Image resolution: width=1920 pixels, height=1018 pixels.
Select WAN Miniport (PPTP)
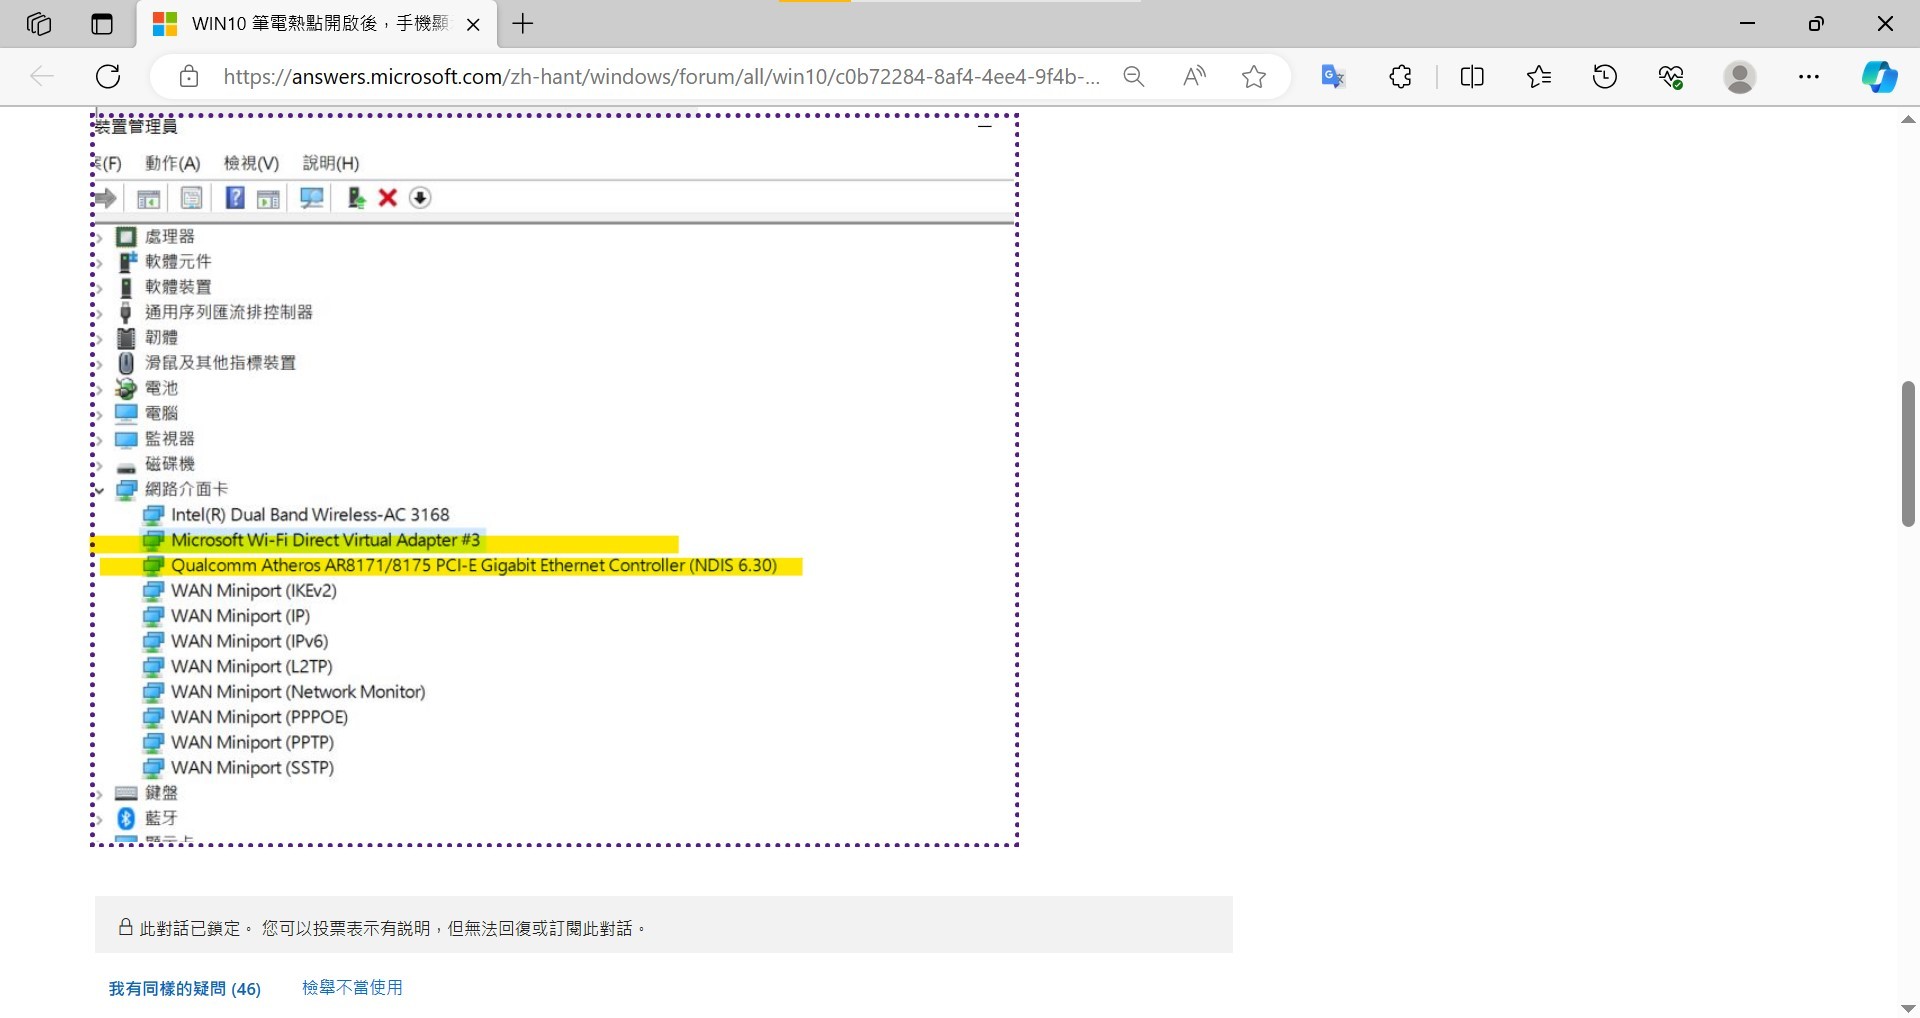tap(253, 743)
